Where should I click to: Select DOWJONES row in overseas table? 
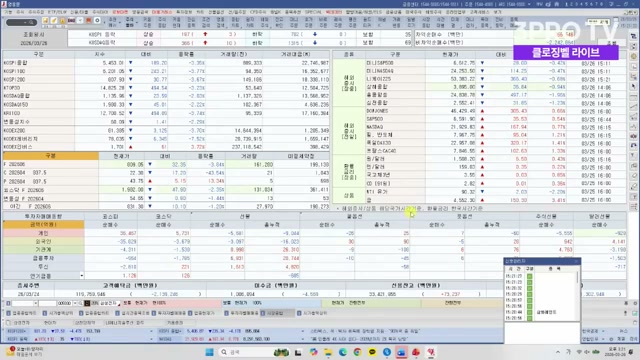(x=496, y=111)
